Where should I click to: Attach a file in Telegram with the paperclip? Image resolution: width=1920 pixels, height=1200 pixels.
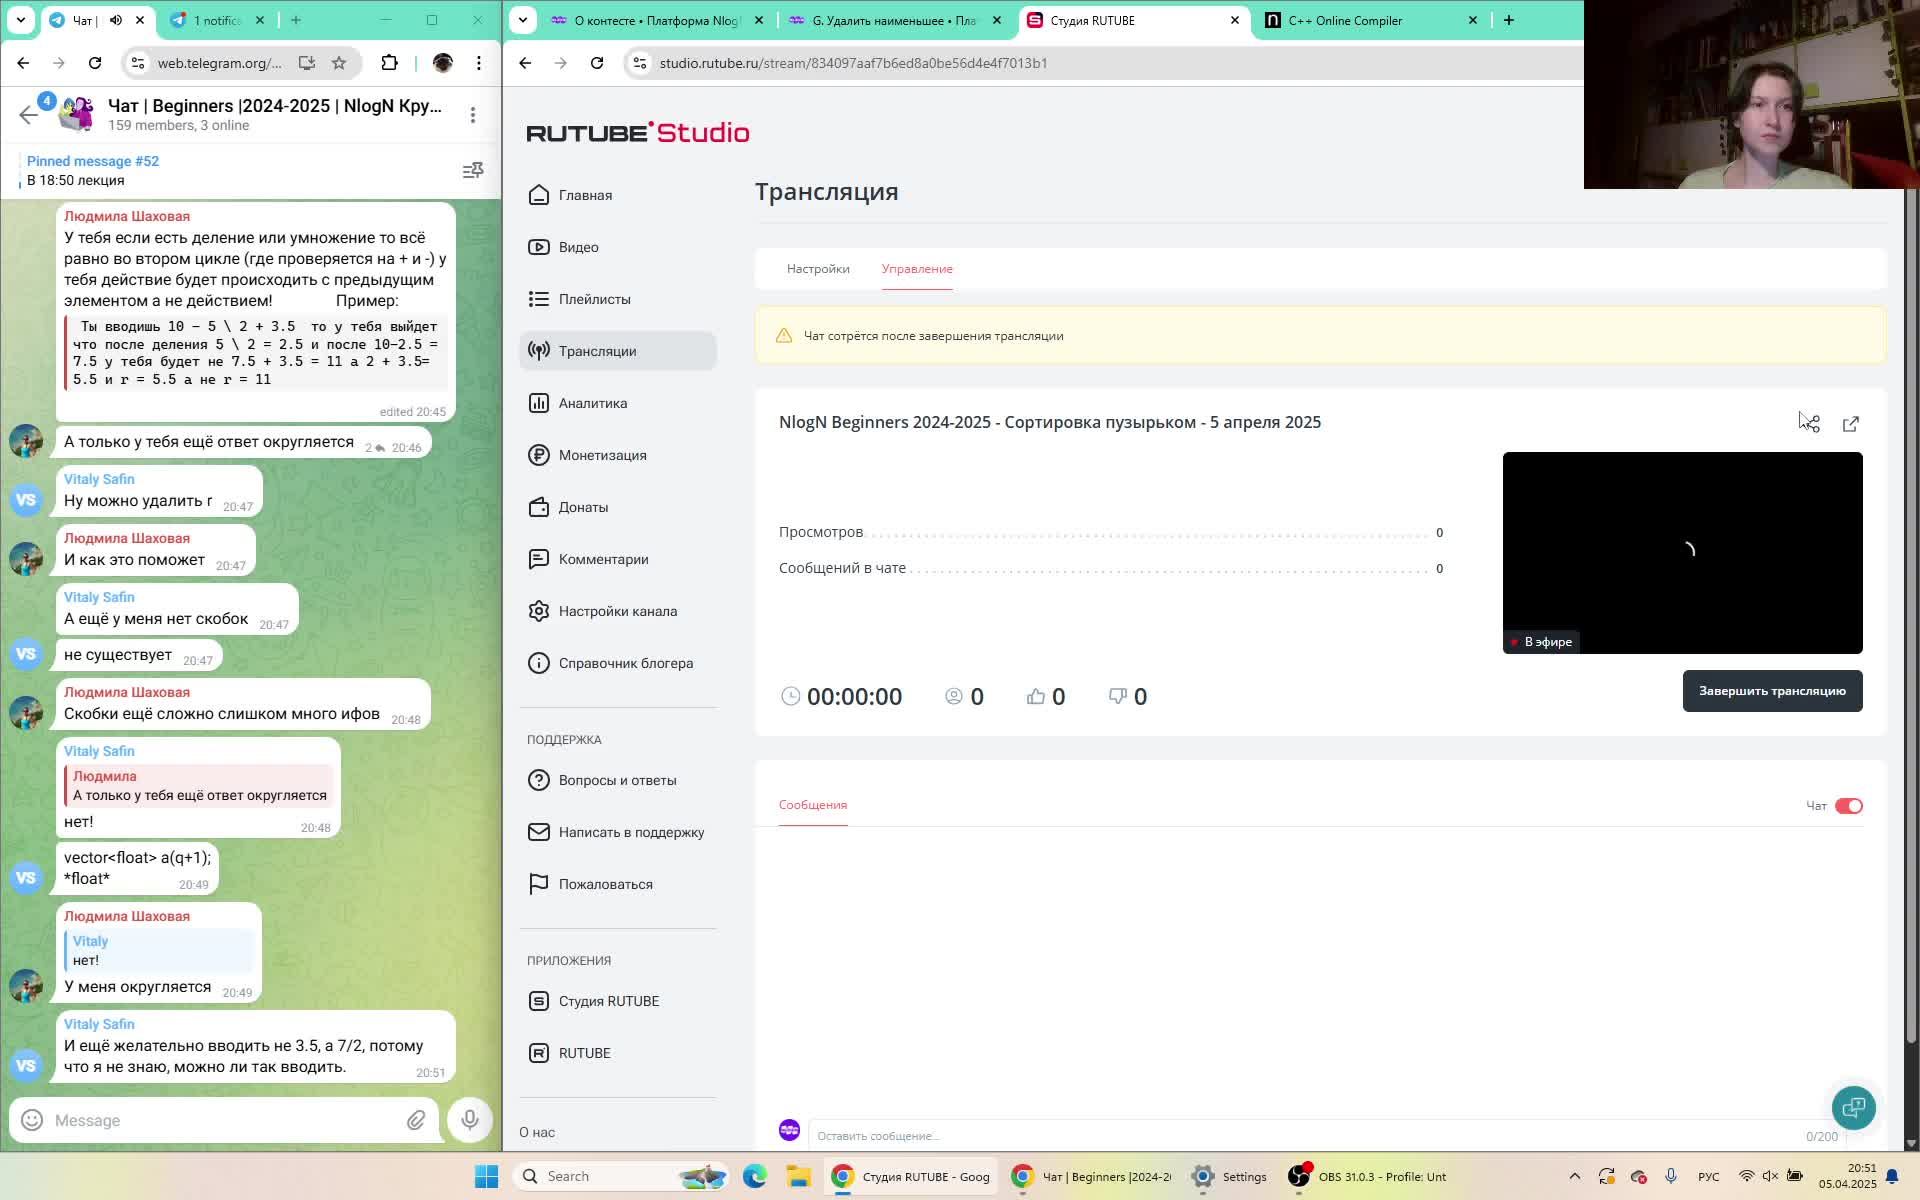tap(417, 1120)
